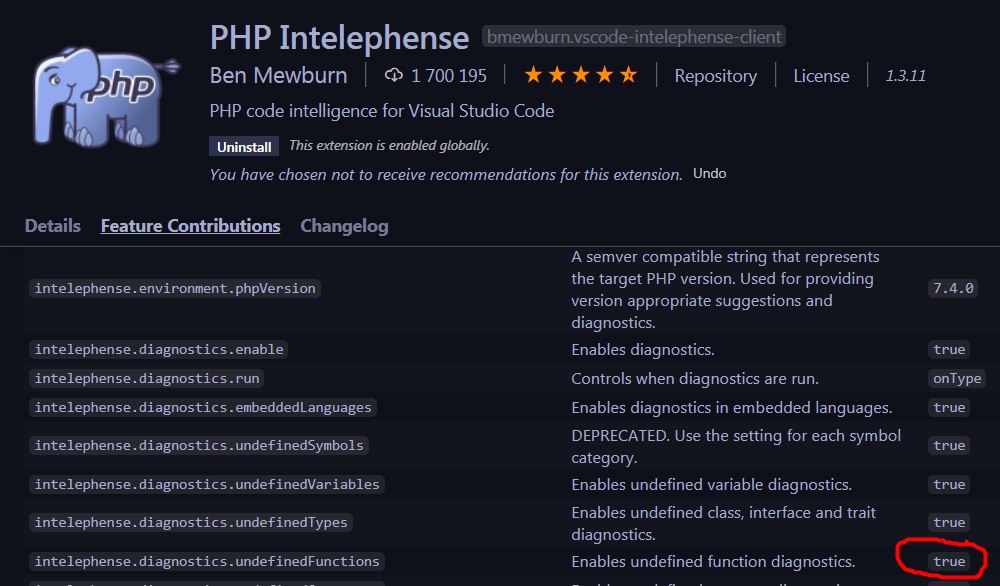Click true value for undefinedSymbols
The width and height of the screenshot is (1000, 586).
point(949,445)
